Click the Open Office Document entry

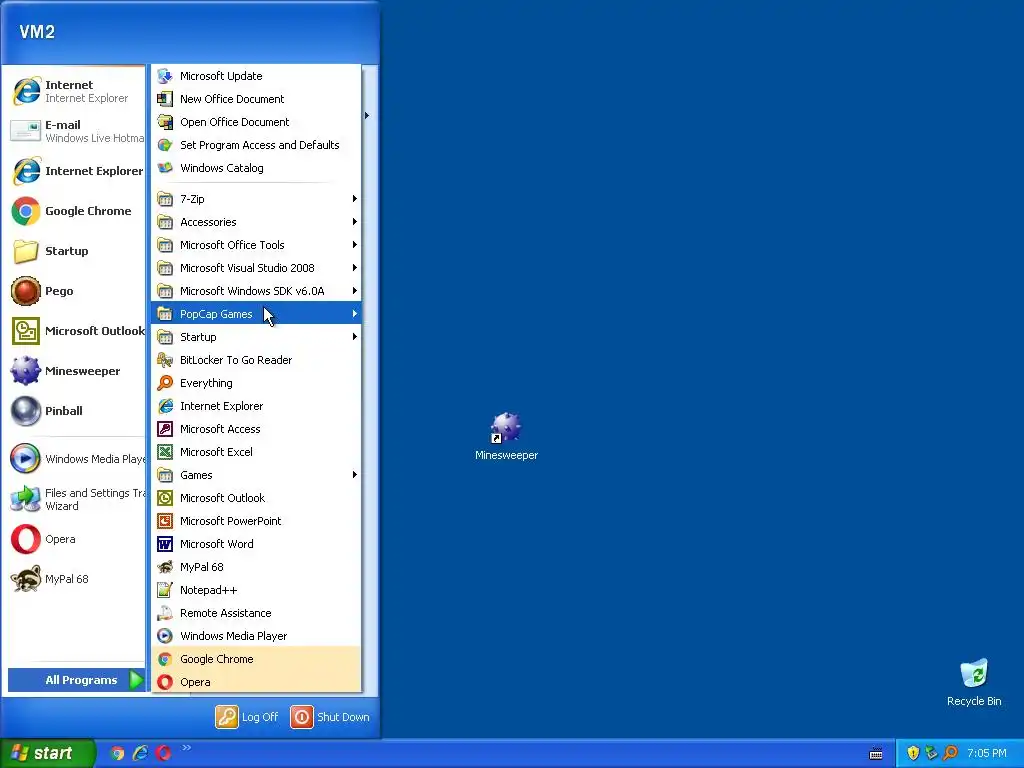tap(255, 122)
